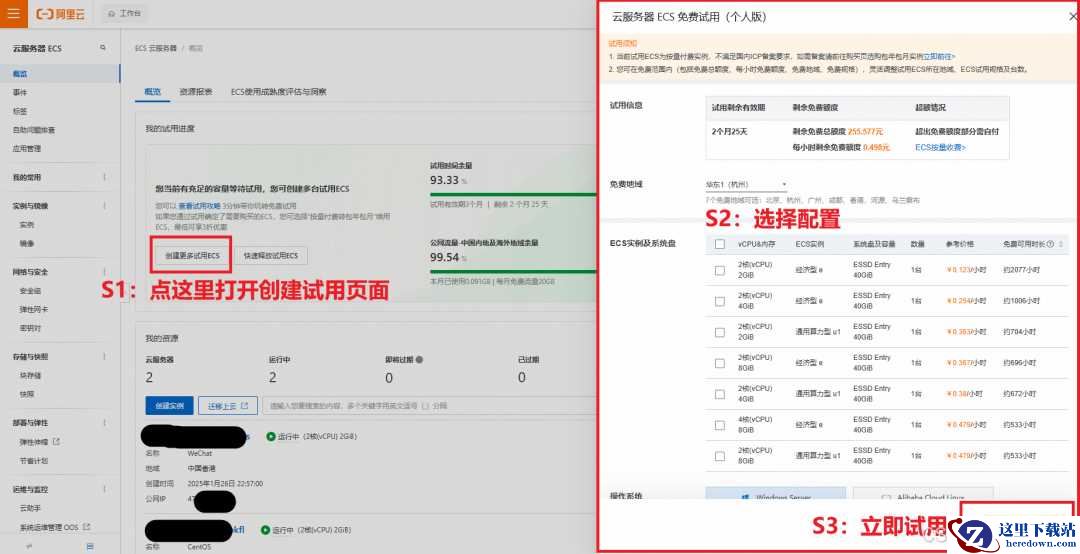1080x554 pixels.
Task: Click the Windows logo in Windows Server option
Action: tap(745, 497)
